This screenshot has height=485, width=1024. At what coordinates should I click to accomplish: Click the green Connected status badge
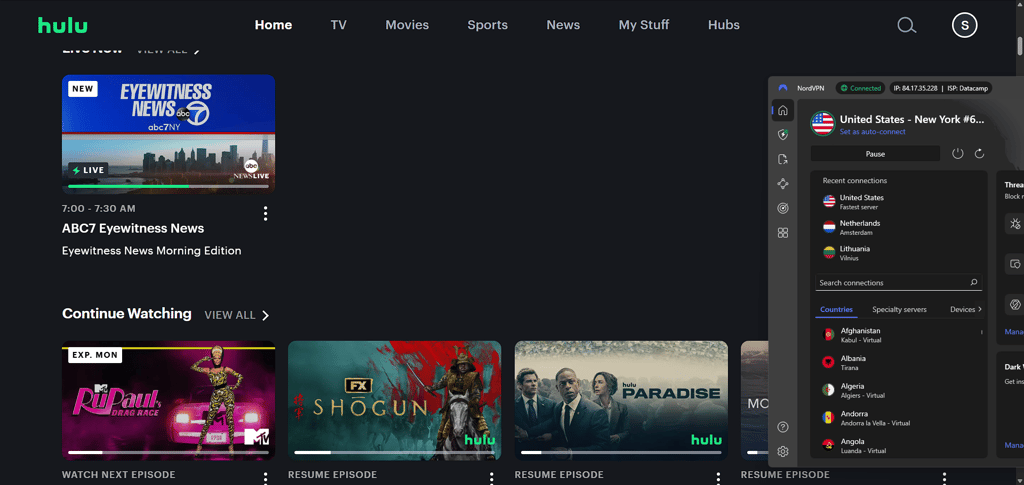[860, 87]
